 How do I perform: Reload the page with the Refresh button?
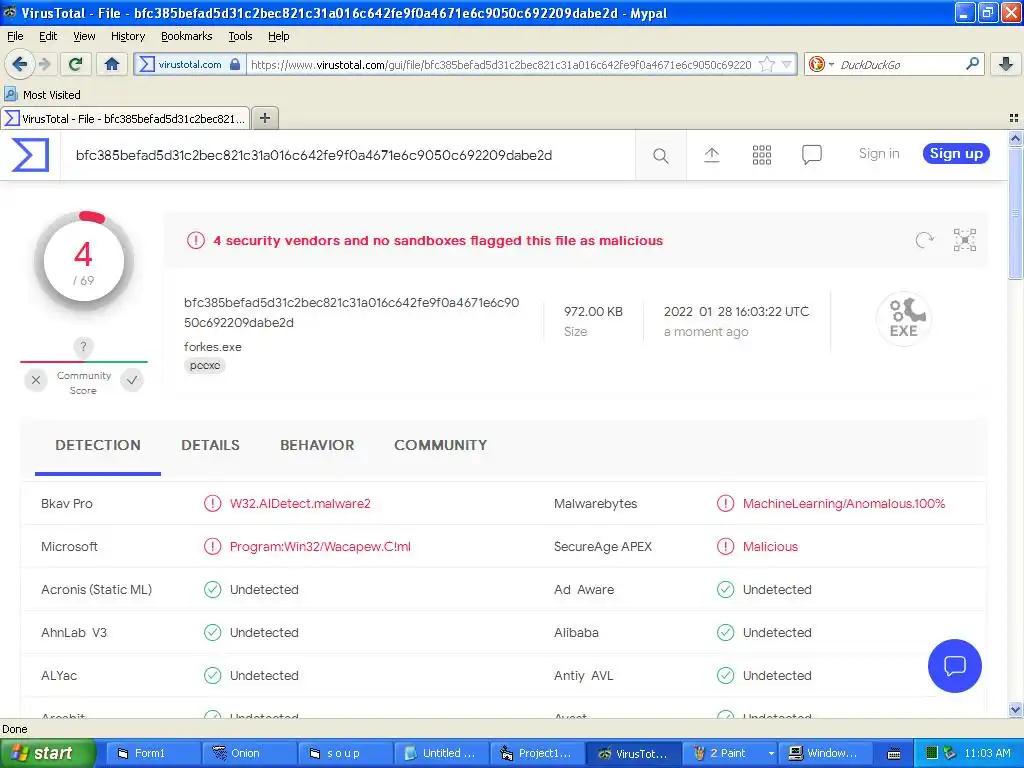pos(76,64)
